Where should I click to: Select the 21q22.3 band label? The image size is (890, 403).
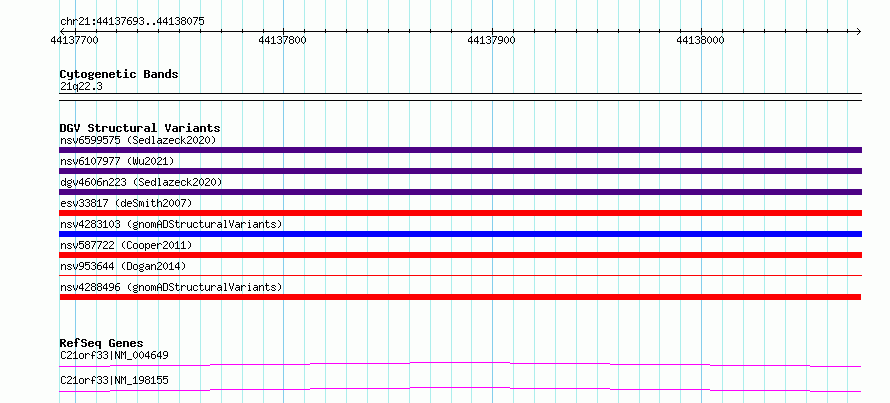81,87
